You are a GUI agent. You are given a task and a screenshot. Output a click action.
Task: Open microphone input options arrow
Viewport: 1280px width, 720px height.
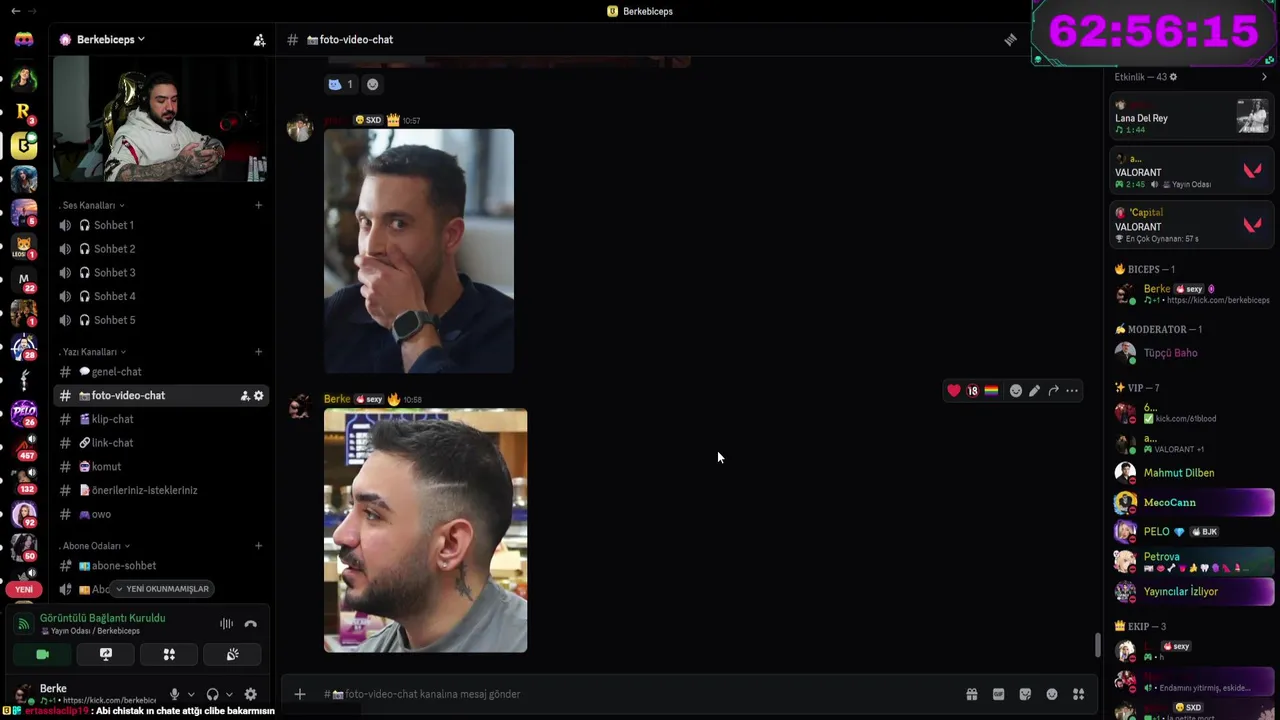pos(190,694)
